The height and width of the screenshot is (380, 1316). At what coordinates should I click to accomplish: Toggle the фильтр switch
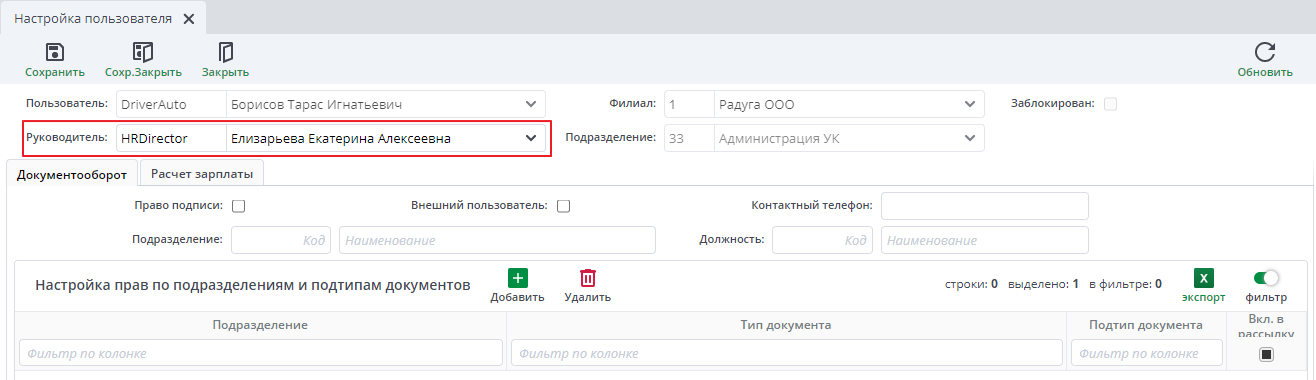click(x=1266, y=279)
